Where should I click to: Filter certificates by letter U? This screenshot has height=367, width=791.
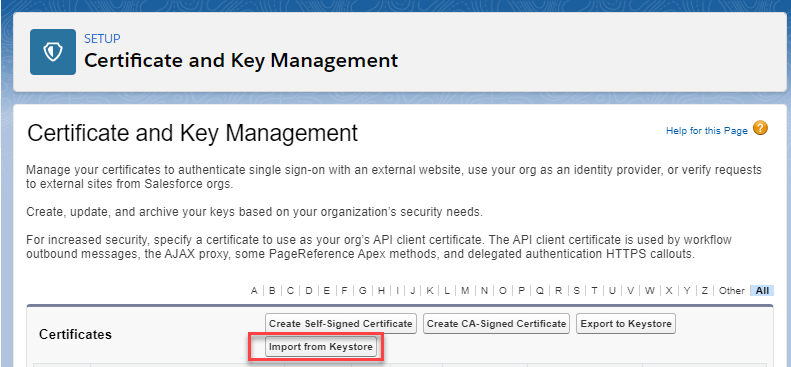612,291
